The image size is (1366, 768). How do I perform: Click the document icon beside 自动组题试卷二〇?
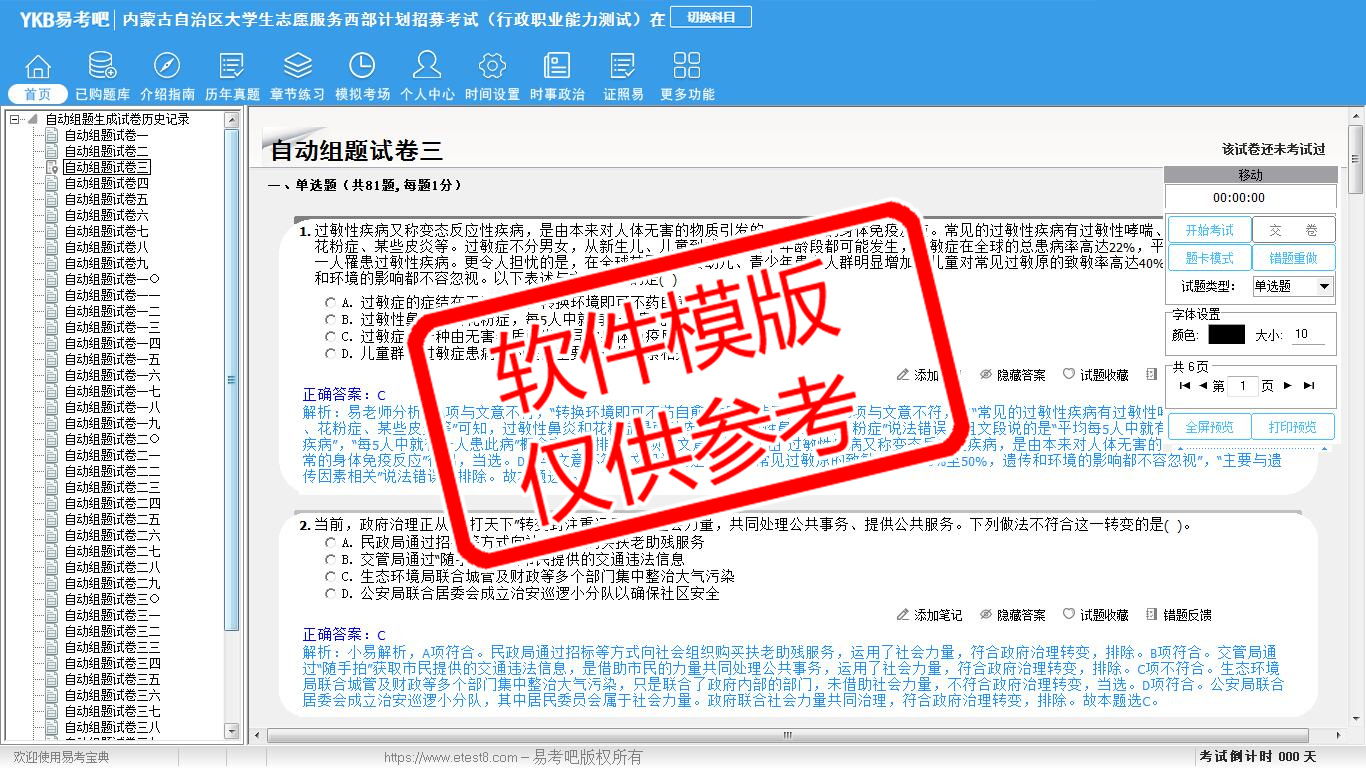point(52,439)
